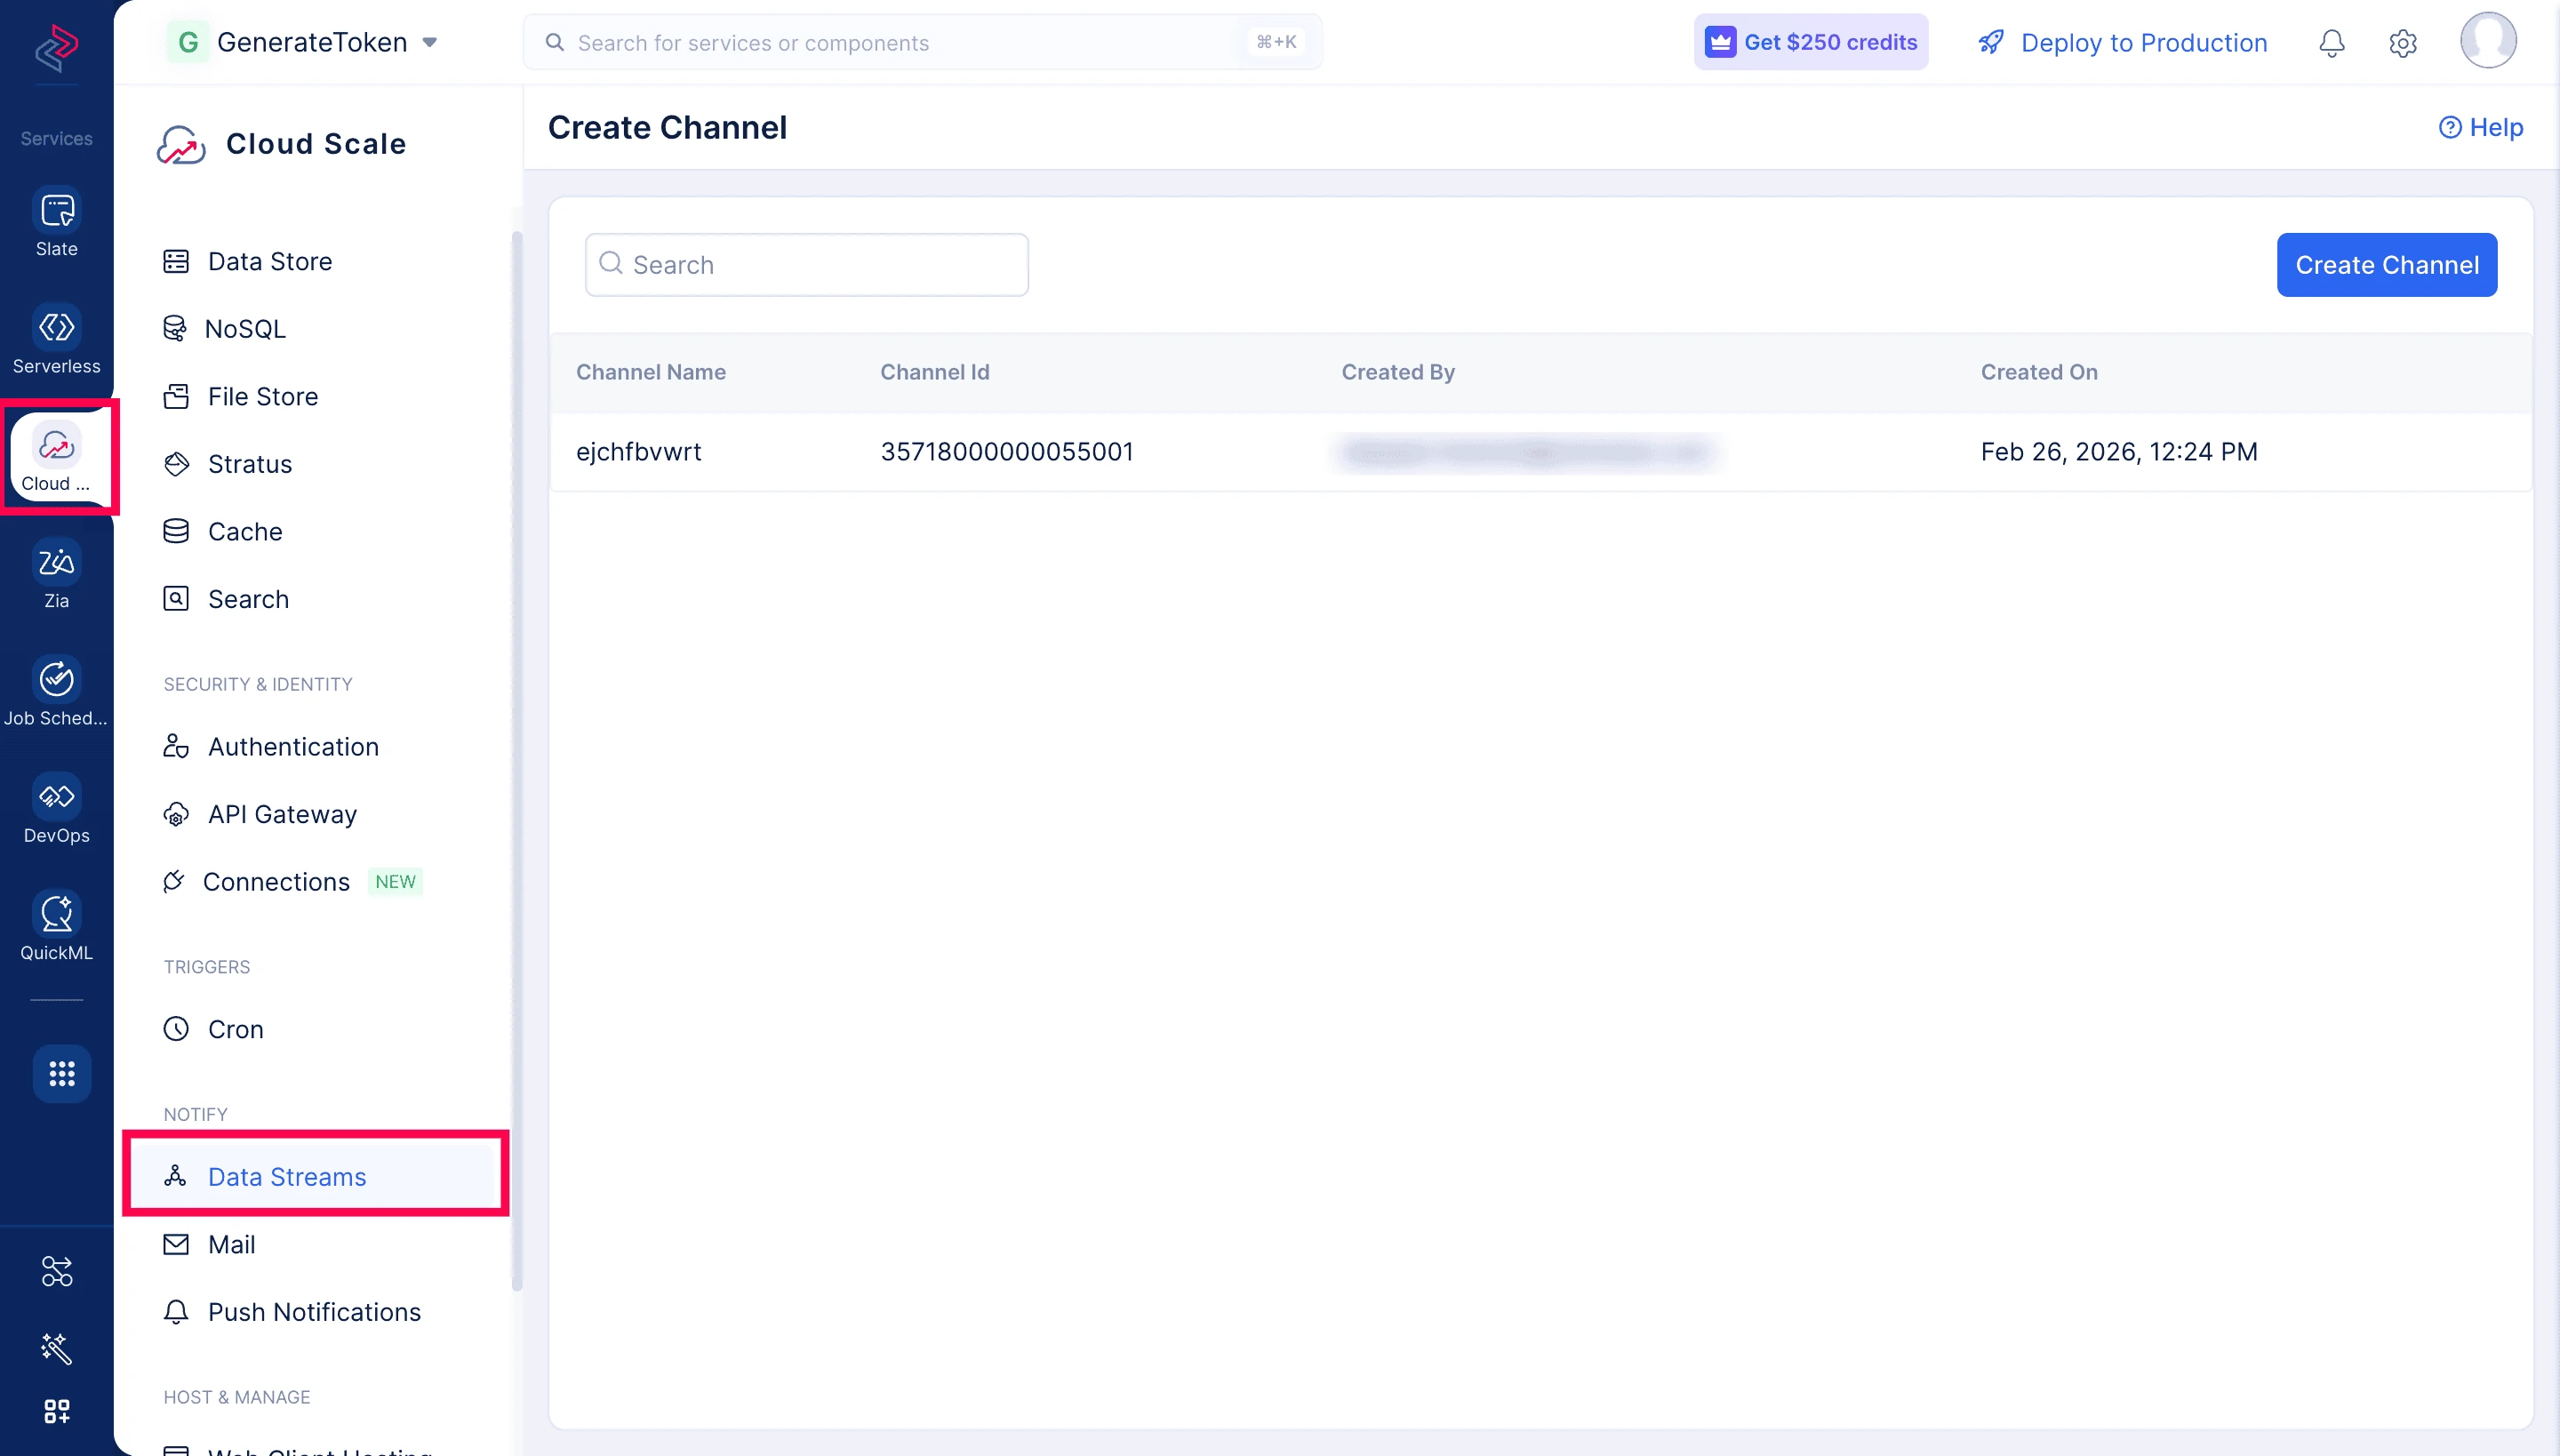Click the Create Channel button
This screenshot has height=1456, width=2560.
click(2386, 265)
